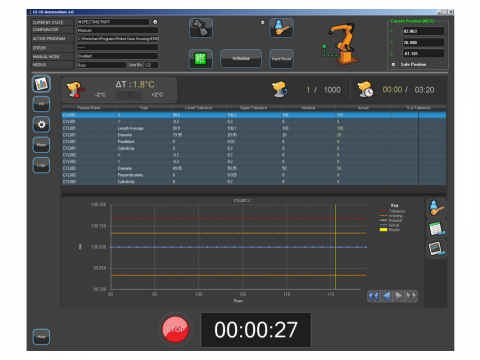Click the Line No field
Viewport: 480px width, 360px height.
click(151, 65)
